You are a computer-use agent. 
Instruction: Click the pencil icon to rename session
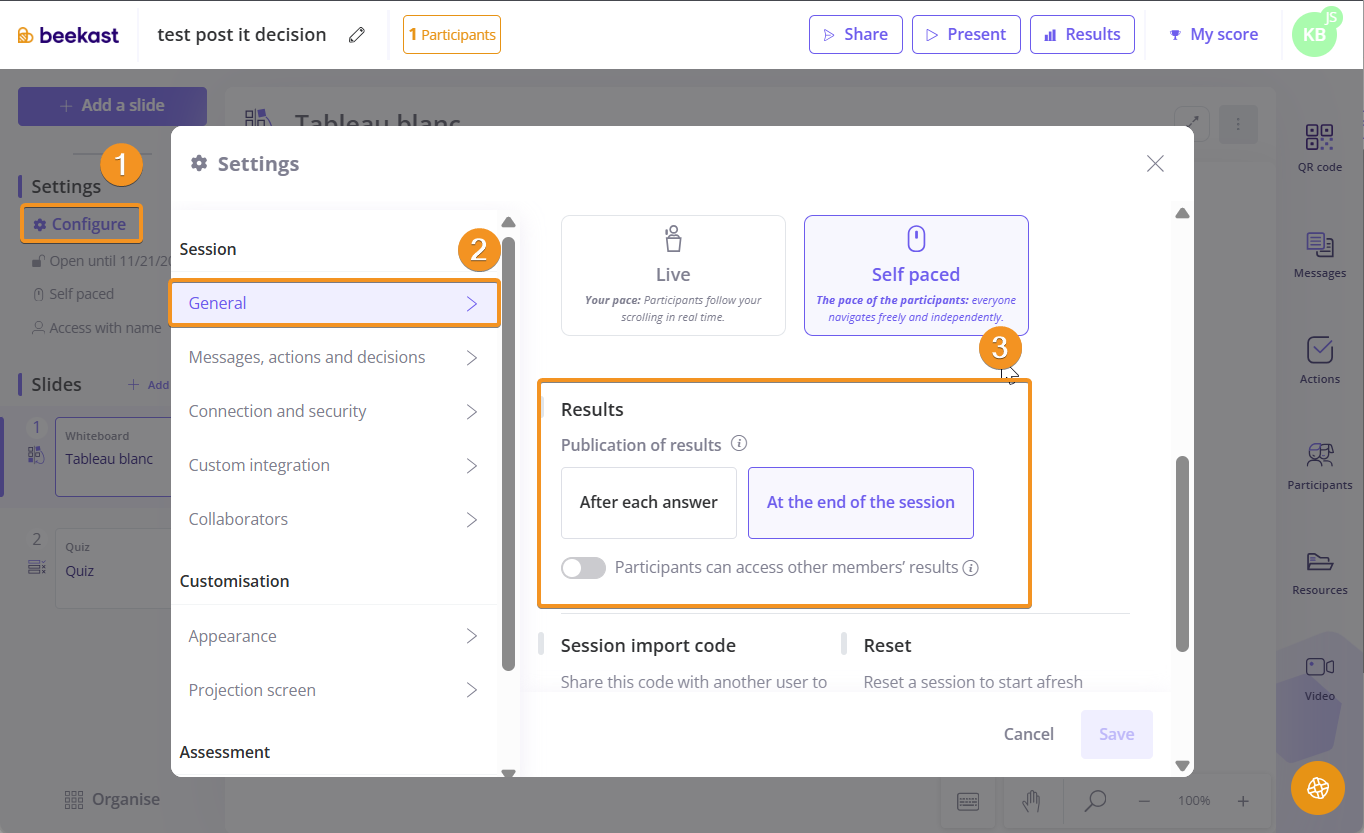[x=357, y=35]
